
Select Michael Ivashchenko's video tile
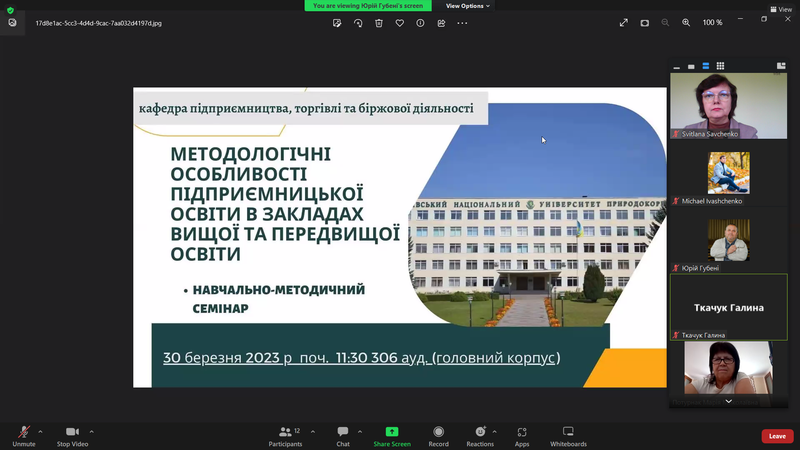click(729, 173)
